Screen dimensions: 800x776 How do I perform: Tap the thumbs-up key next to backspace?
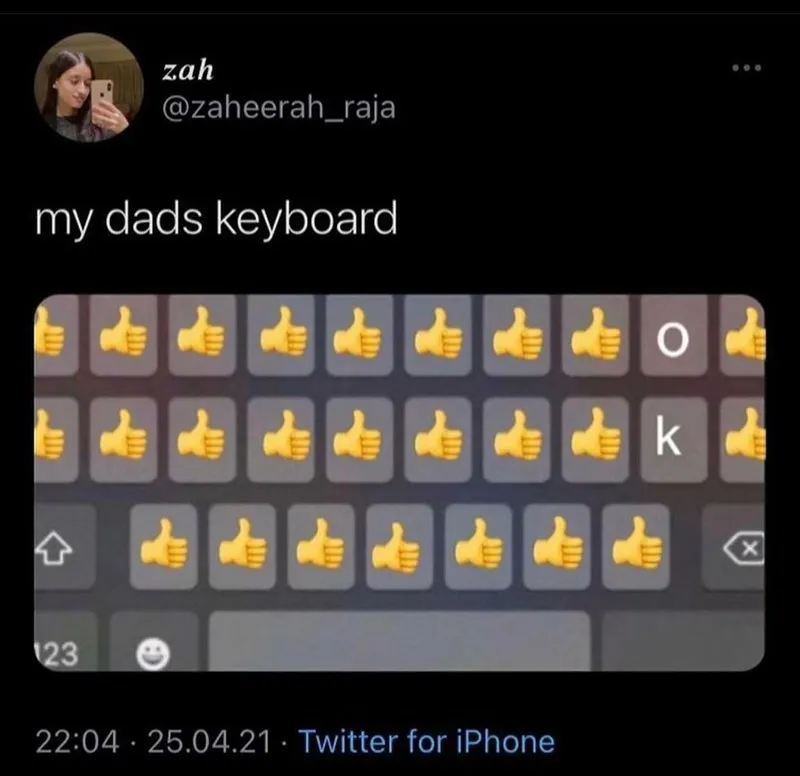tap(636, 546)
